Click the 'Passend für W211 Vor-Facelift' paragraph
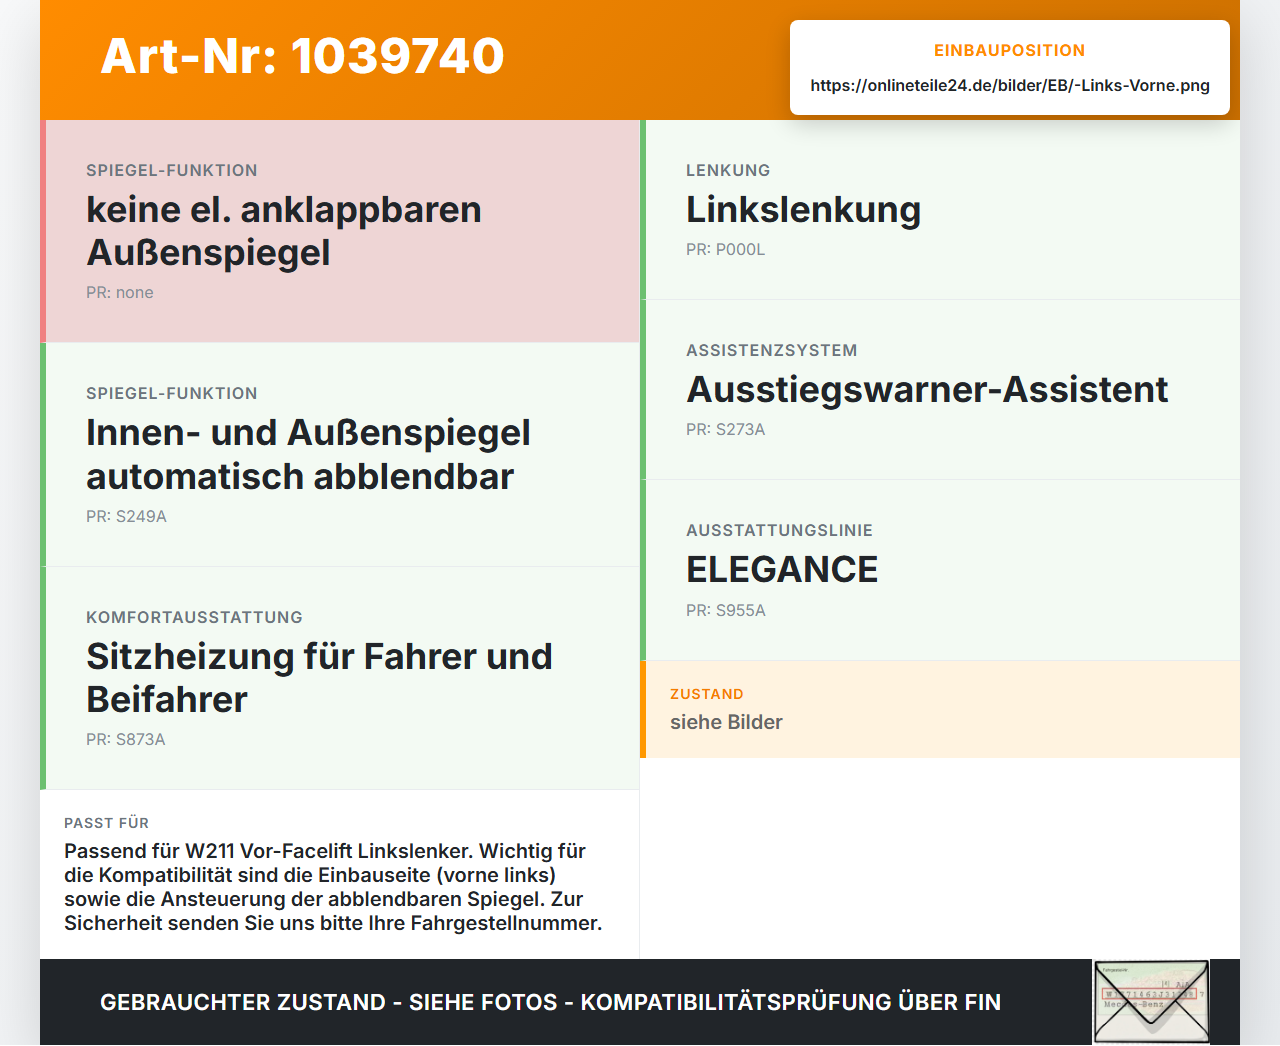Viewport: 1280px width, 1046px height. (333, 887)
